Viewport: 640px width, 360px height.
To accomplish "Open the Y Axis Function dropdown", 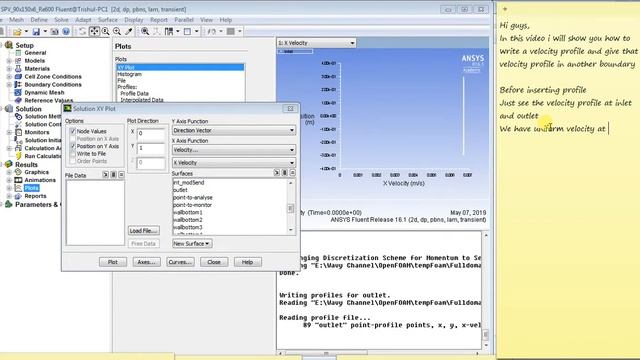I will pos(234,131).
